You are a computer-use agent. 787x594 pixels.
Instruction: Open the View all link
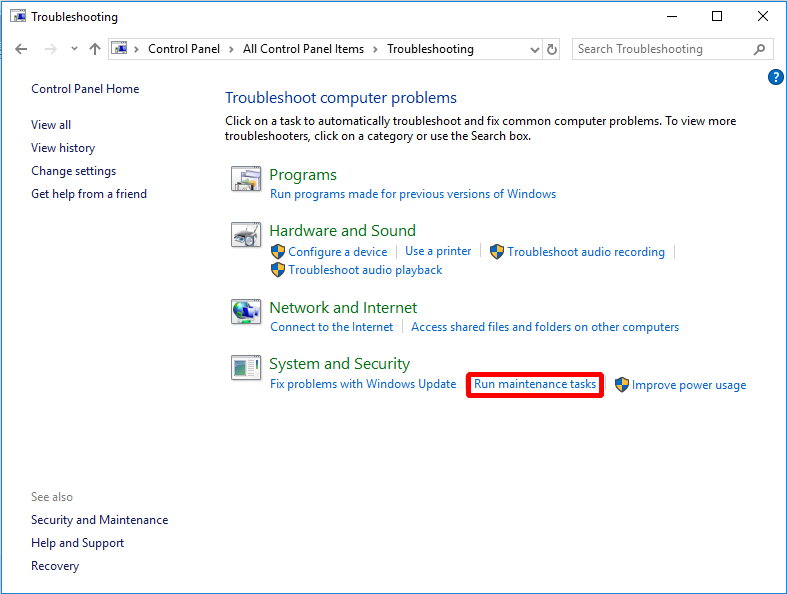click(51, 125)
